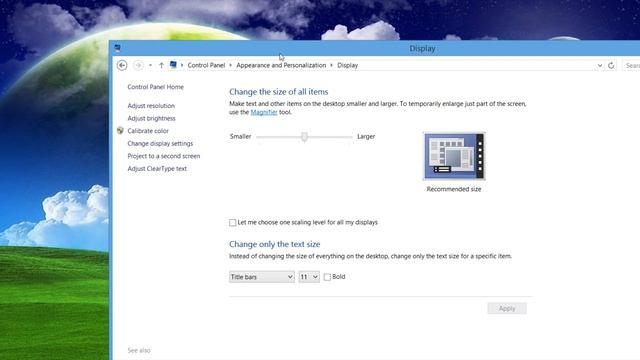Viewport: 640px width, 360px height.
Task: Click the Smaller-Larger size slider thumb
Action: (x=304, y=137)
